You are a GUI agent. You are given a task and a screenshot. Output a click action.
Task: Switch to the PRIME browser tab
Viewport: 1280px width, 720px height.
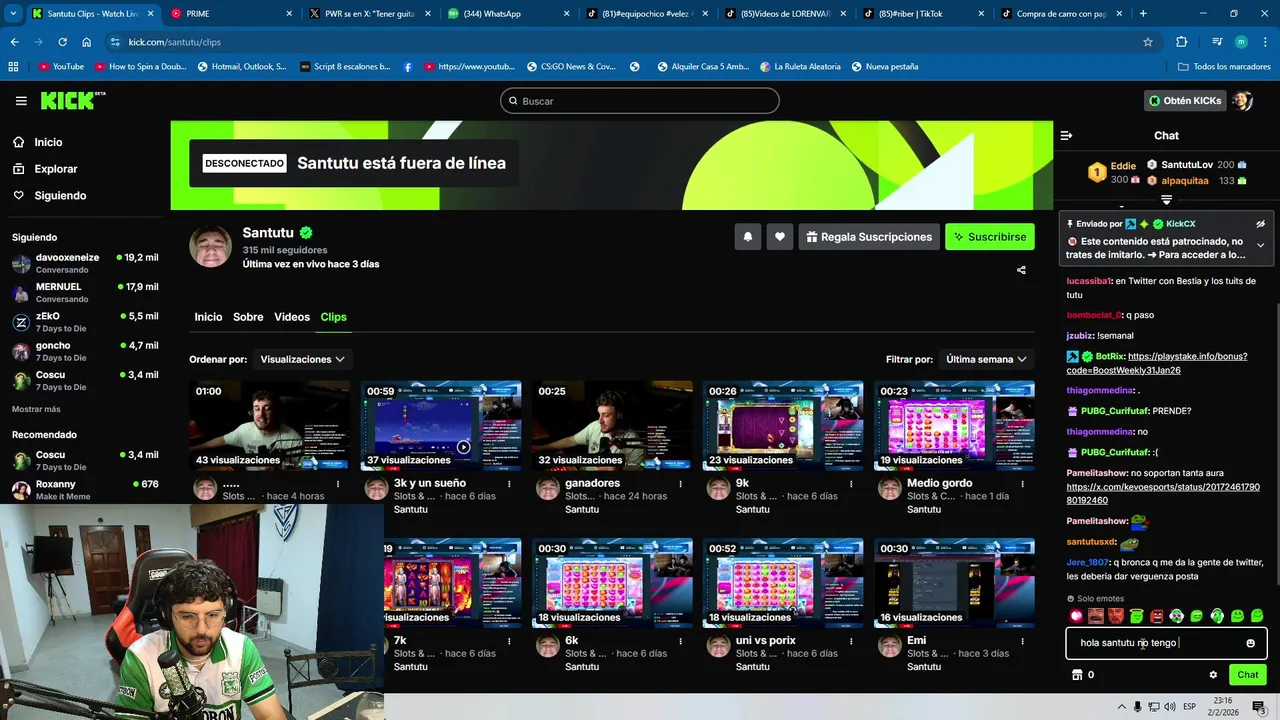232,14
